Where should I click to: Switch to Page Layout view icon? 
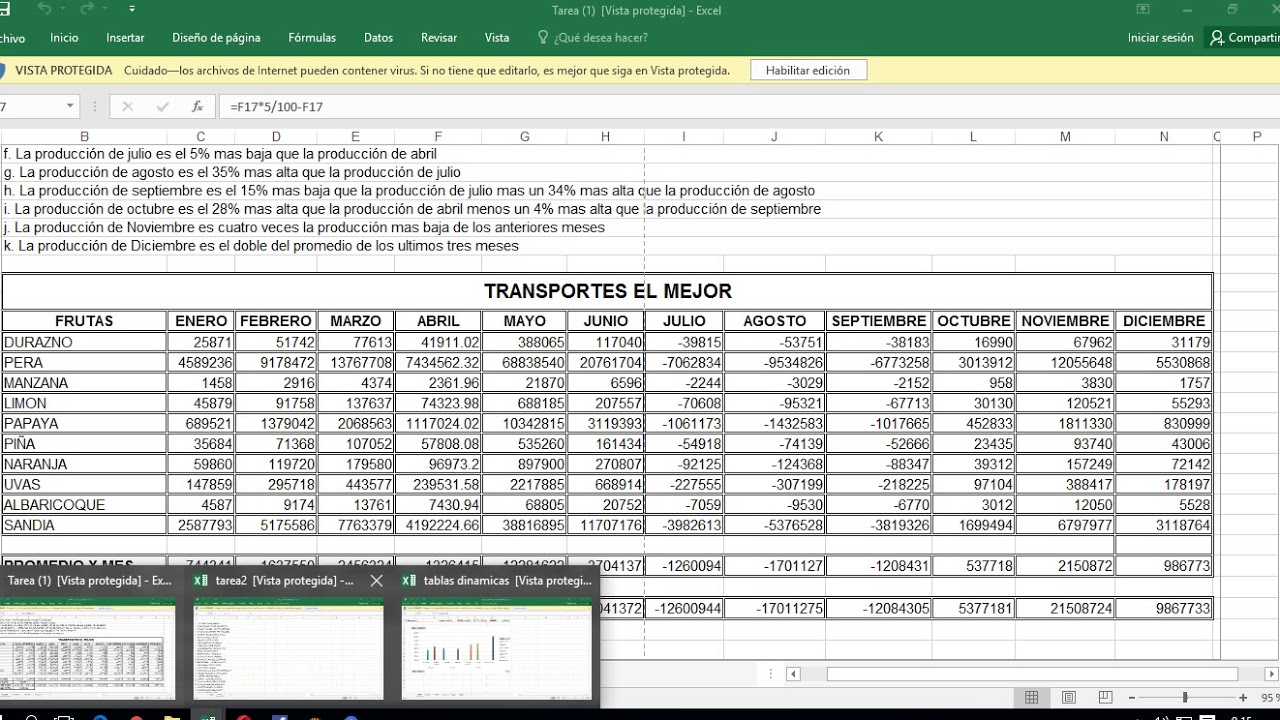point(1068,697)
